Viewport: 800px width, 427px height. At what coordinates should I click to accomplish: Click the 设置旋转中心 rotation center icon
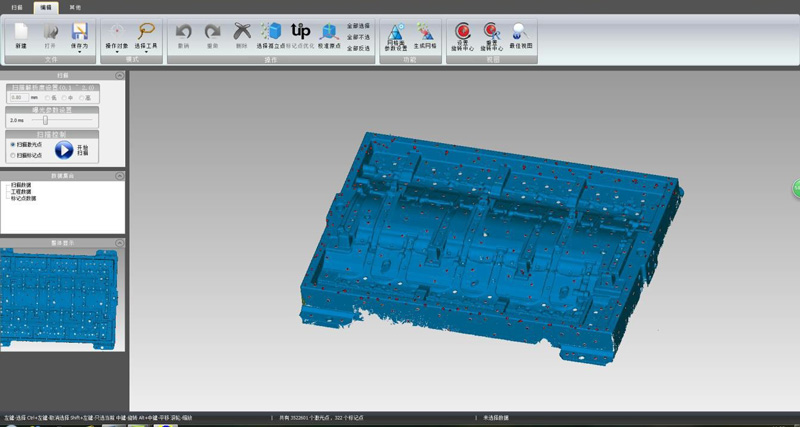coord(463,35)
